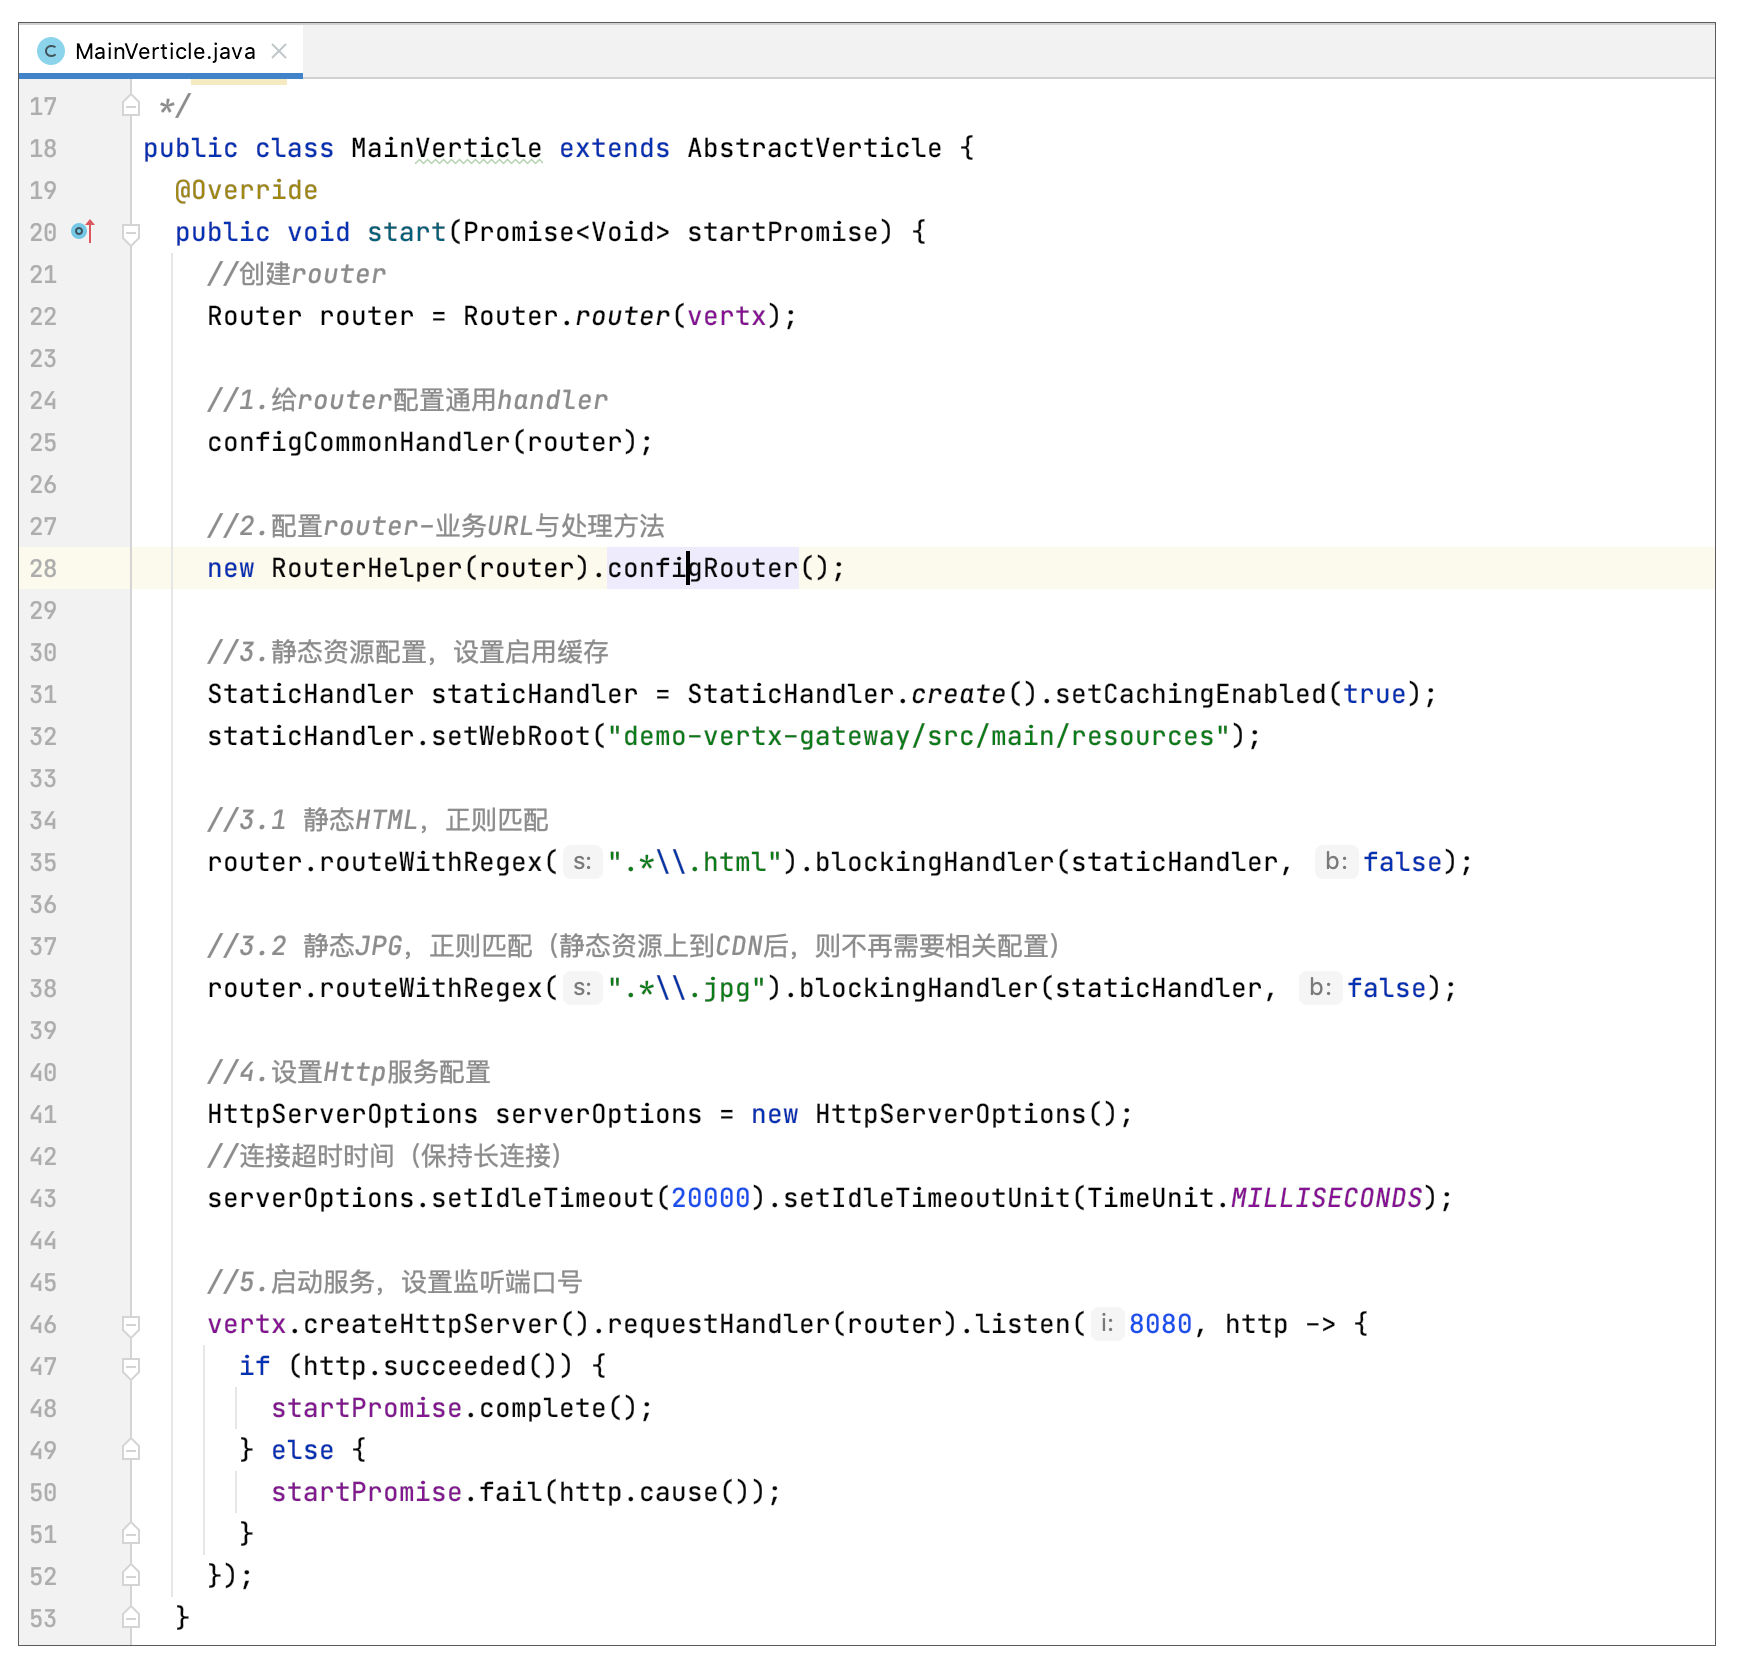Click the method end fold marker on line 53
Viewport: 1740px width, 1668px height.
[x=131, y=1618]
